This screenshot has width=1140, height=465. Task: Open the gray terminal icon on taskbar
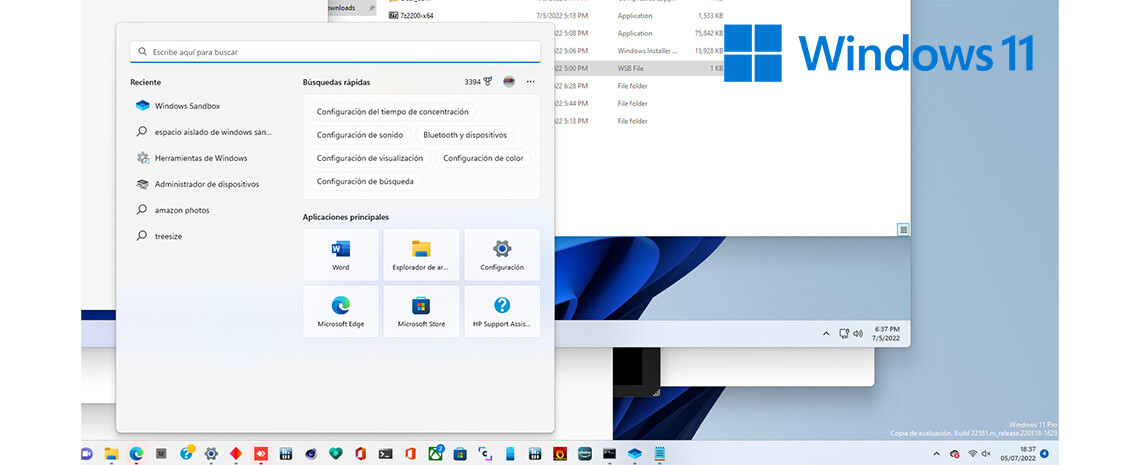pos(385,453)
